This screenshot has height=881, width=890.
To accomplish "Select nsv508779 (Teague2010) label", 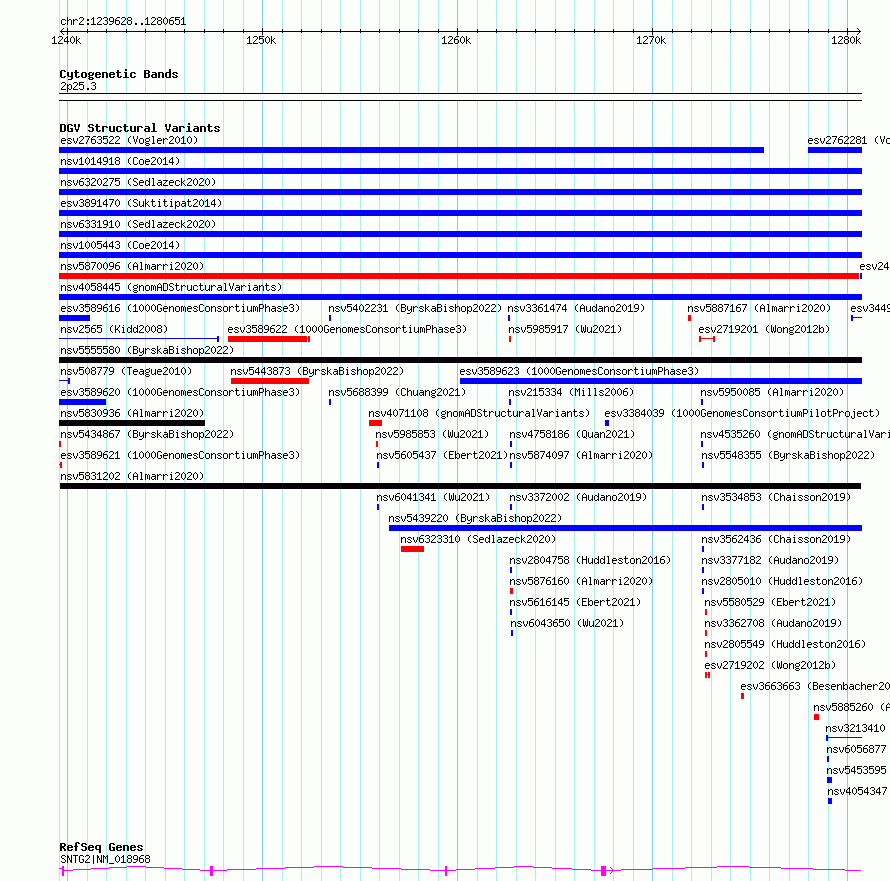I will [x=126, y=371].
